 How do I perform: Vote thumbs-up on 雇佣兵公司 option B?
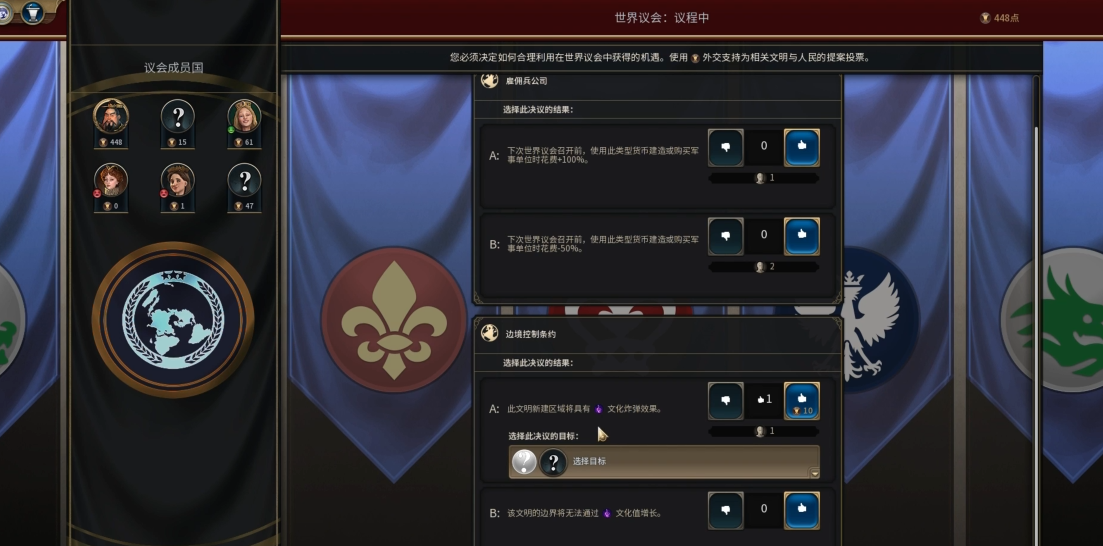801,236
